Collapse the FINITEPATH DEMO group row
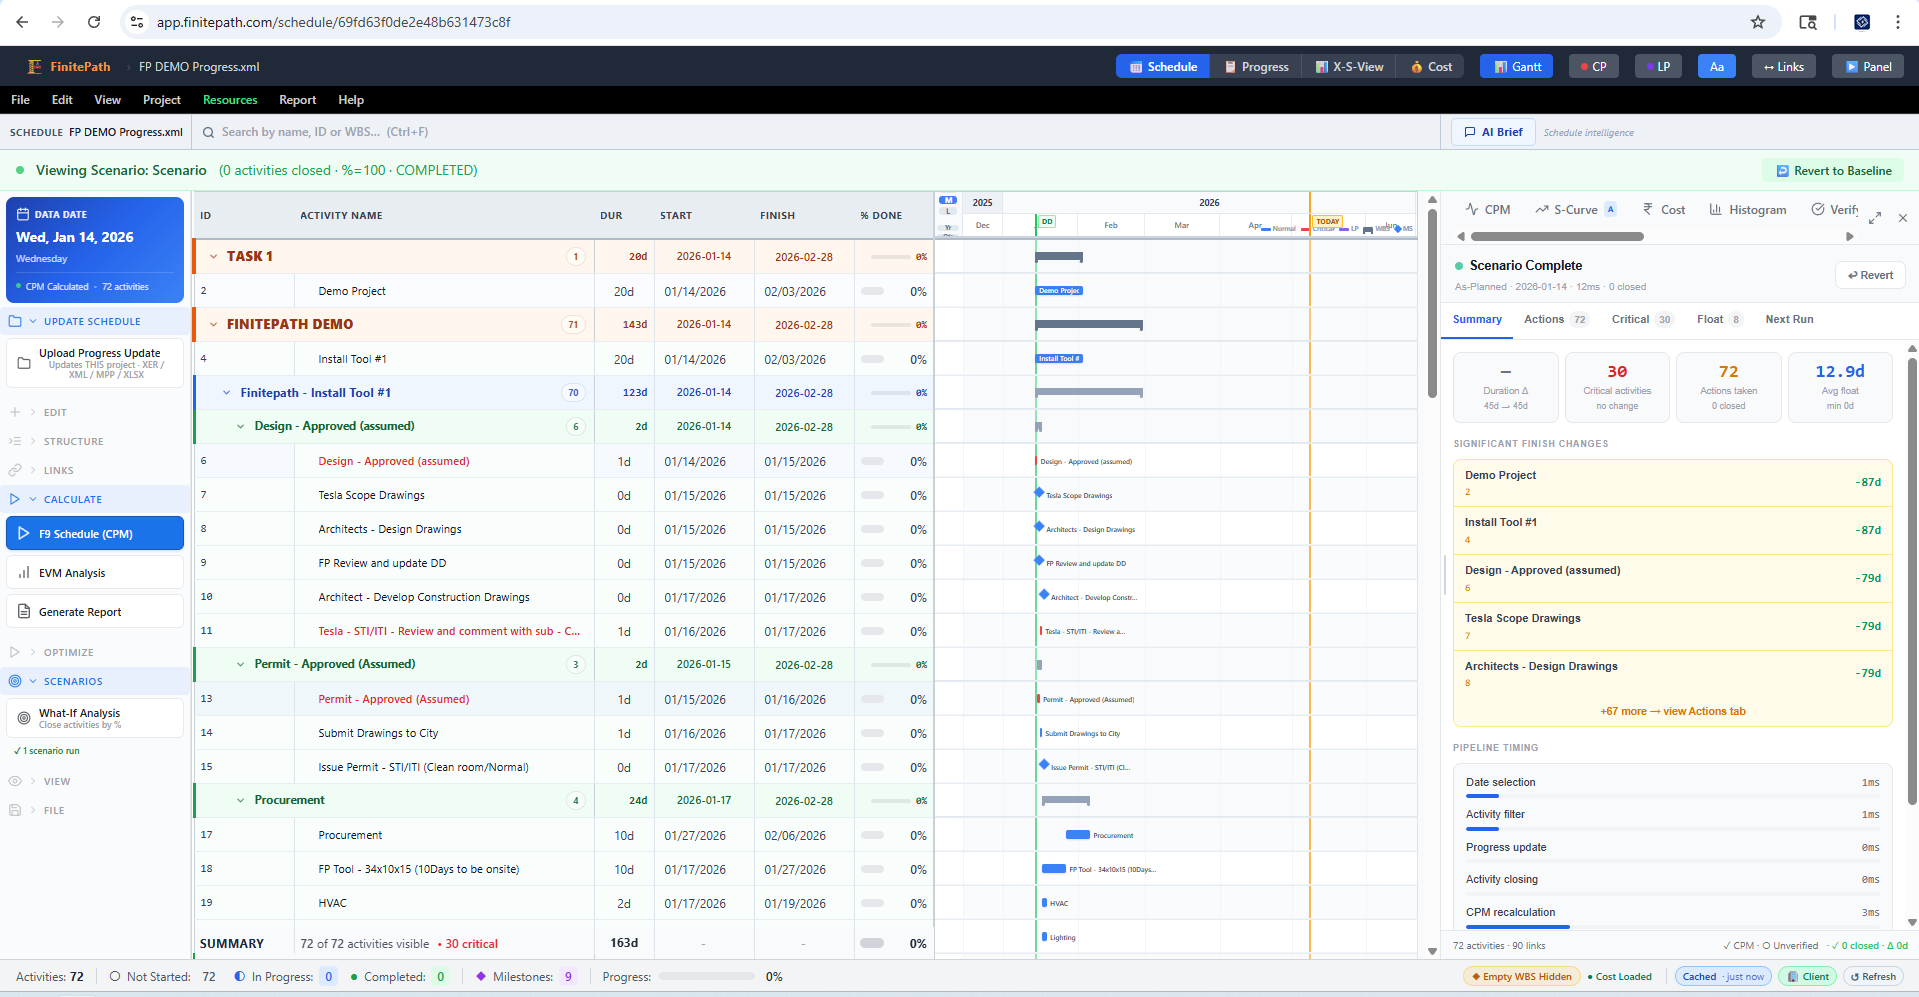1919x997 pixels. [x=214, y=325]
